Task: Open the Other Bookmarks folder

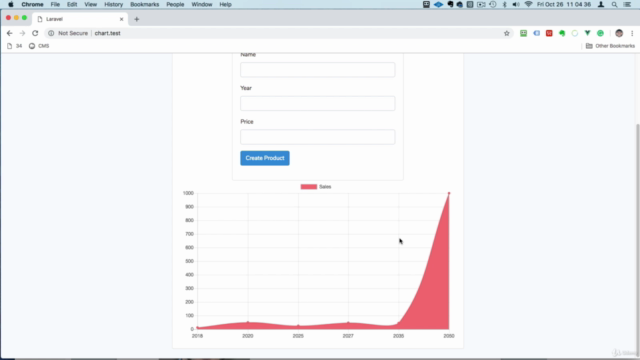Action: 610,46
